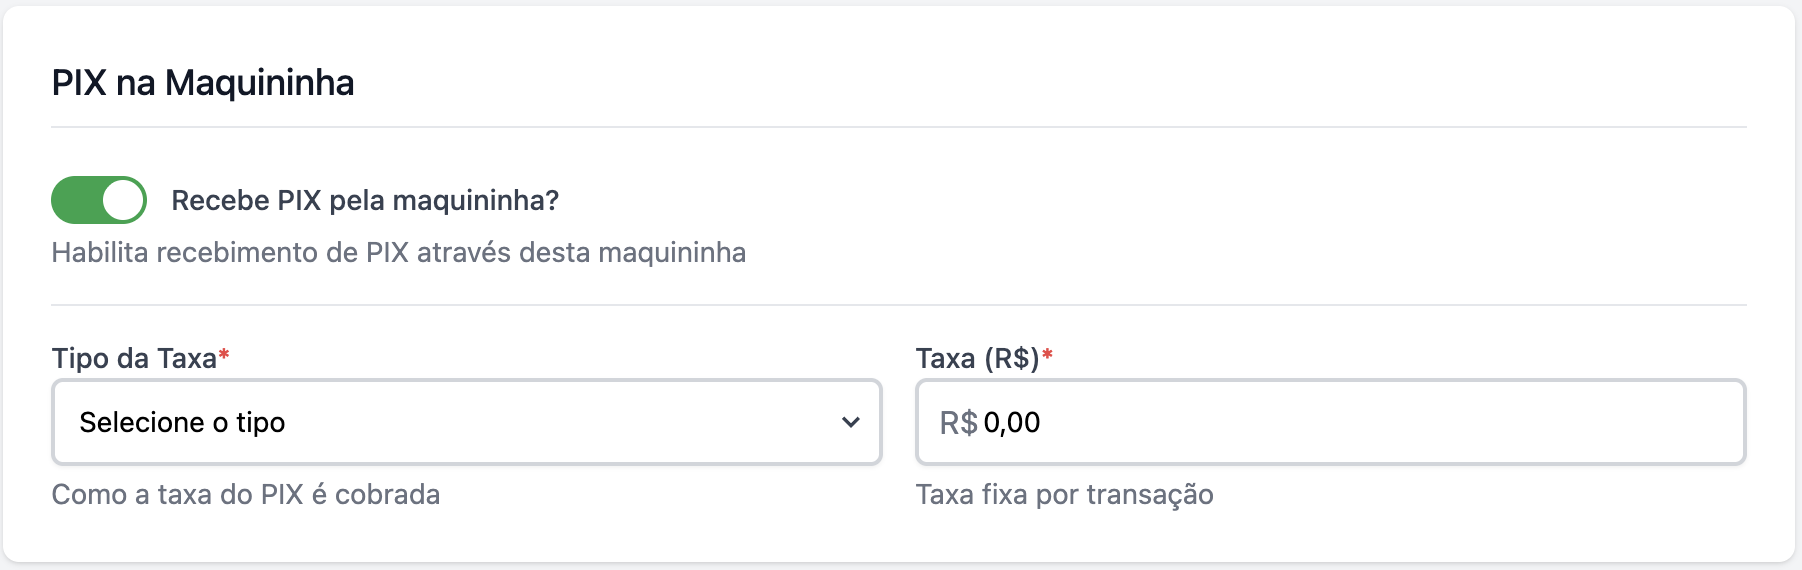The width and height of the screenshot is (1802, 570).
Task: Focus the Taxa (R$) input field
Action: coord(1330,422)
